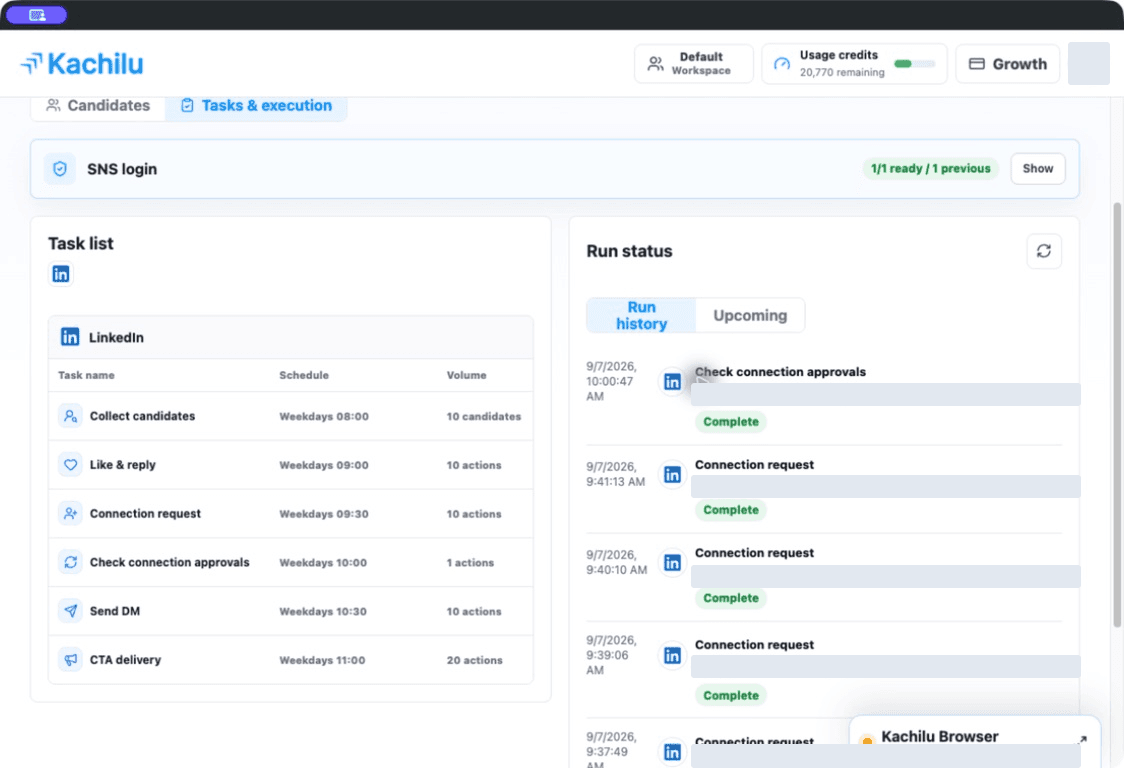Click the Collect candidates task icon
Viewport: 1124px width, 768px height.
coord(70,416)
